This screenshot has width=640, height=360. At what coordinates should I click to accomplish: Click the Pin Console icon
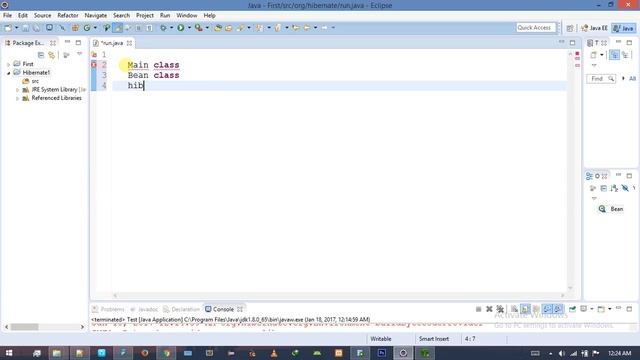point(572,309)
